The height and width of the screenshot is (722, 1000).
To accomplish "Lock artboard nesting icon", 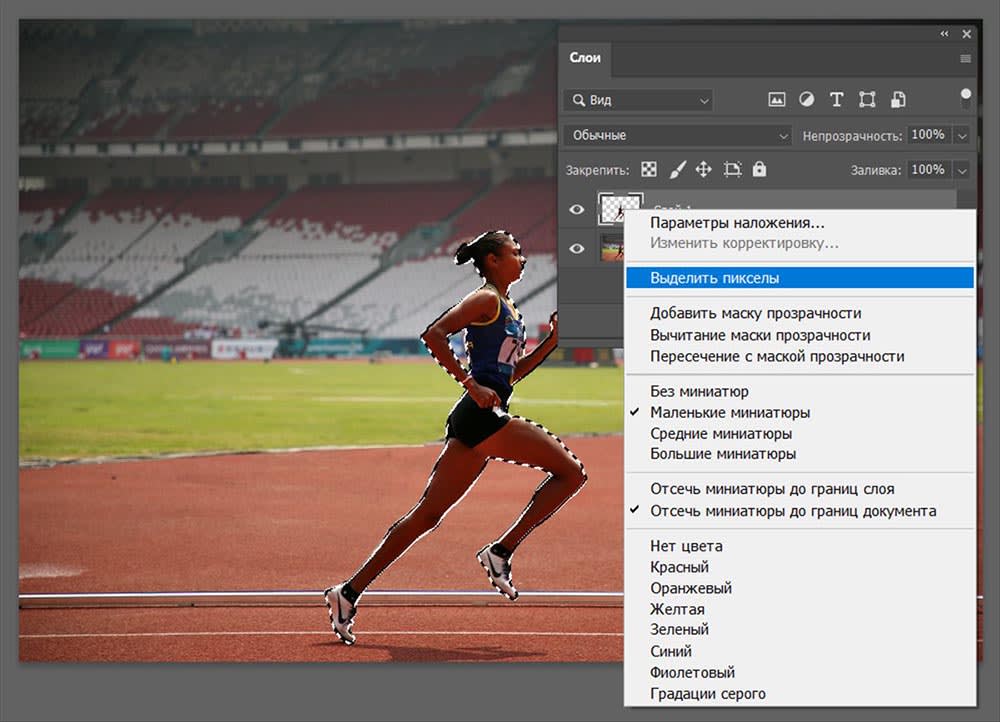I will point(732,169).
